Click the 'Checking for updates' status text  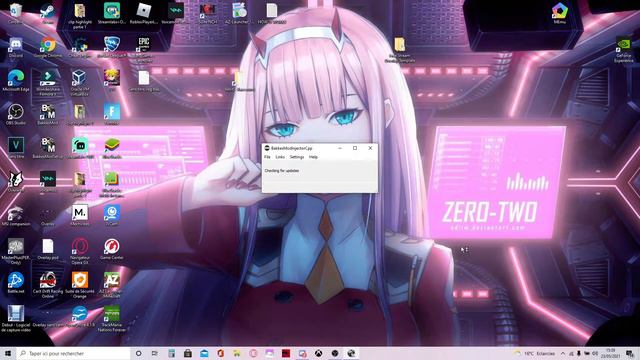pyautogui.click(x=282, y=171)
